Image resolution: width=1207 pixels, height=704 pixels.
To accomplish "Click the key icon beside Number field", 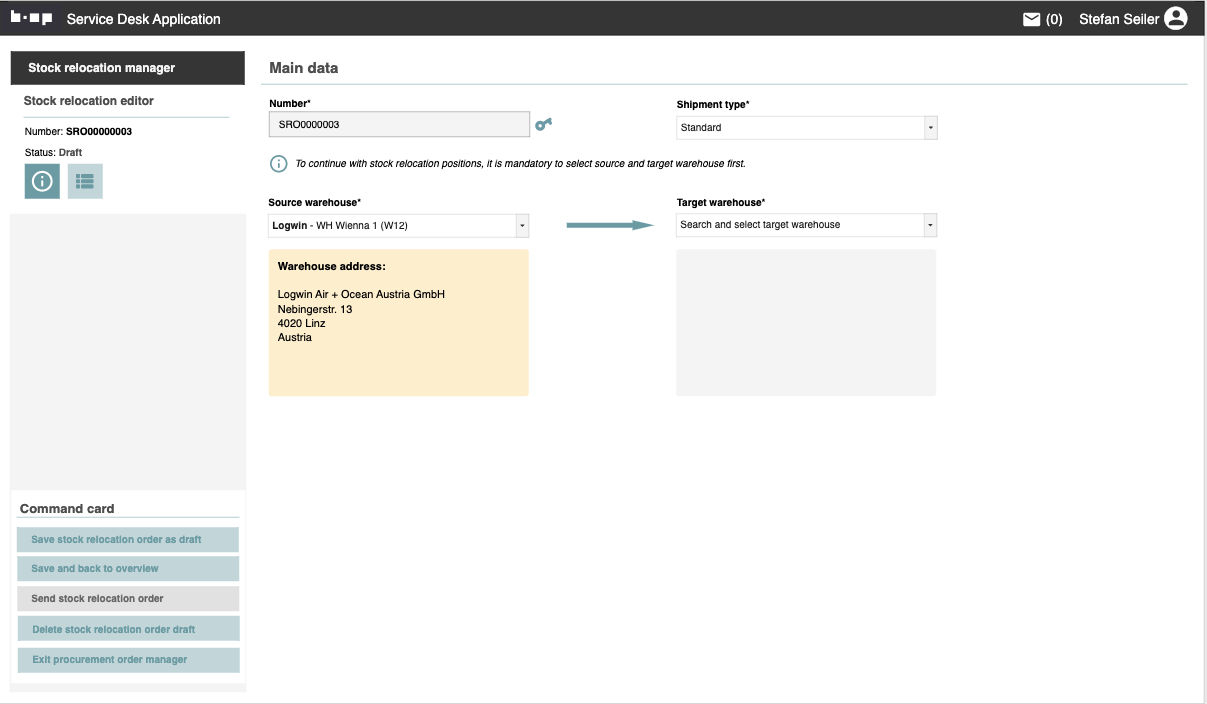I will [x=543, y=124].
